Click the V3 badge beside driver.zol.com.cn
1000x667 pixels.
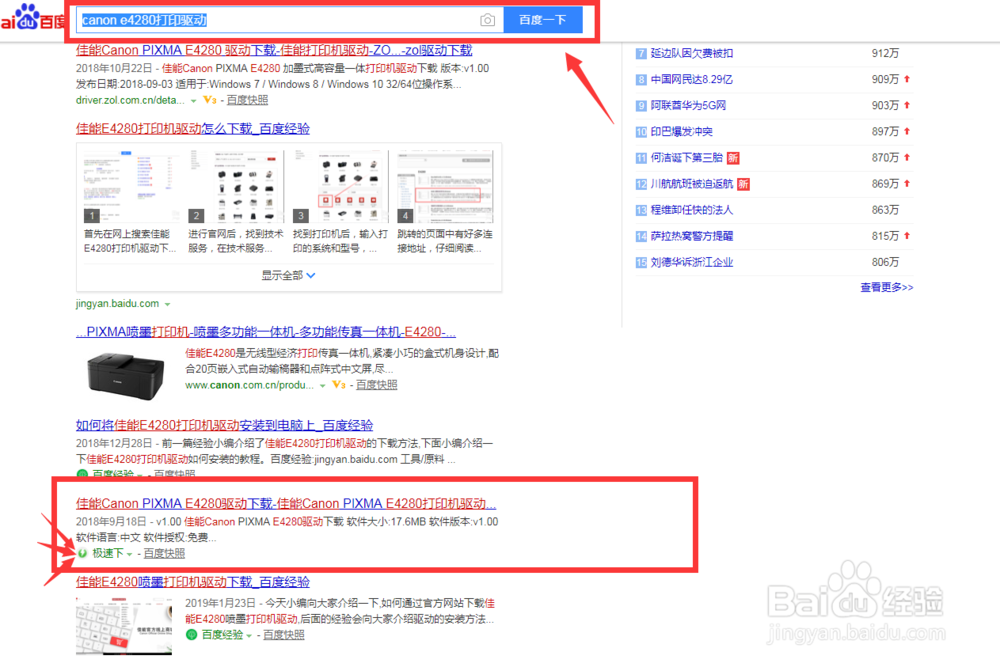(209, 100)
